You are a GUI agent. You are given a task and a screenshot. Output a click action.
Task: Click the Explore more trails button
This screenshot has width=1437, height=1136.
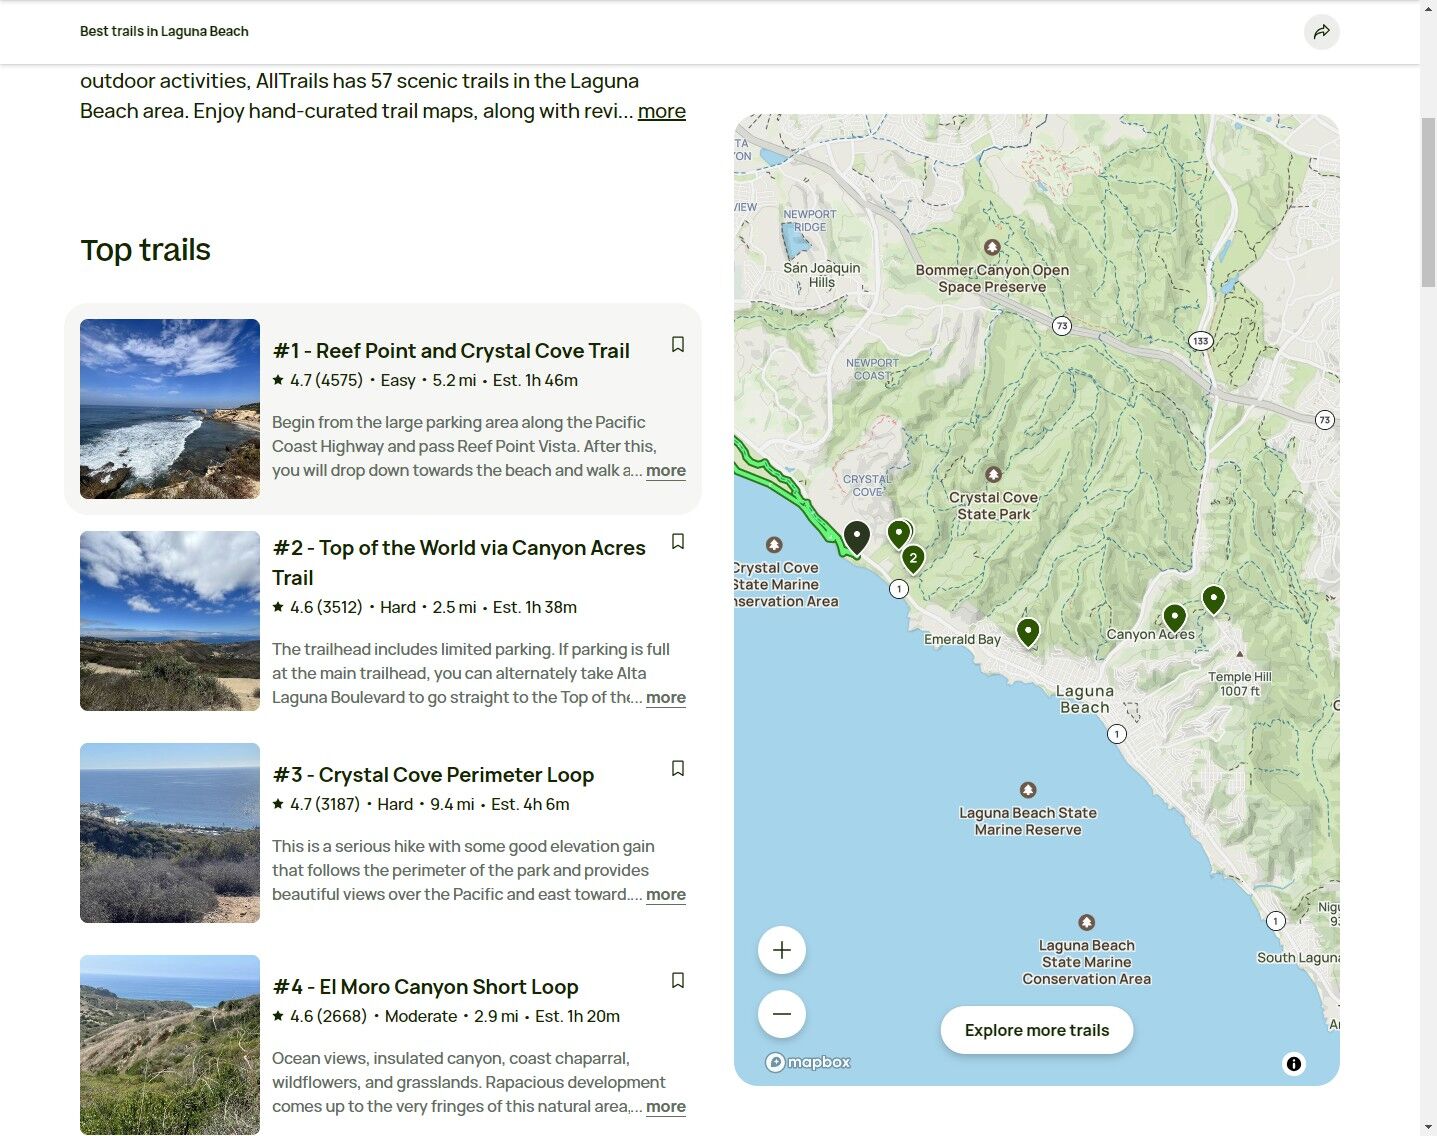coord(1037,1030)
